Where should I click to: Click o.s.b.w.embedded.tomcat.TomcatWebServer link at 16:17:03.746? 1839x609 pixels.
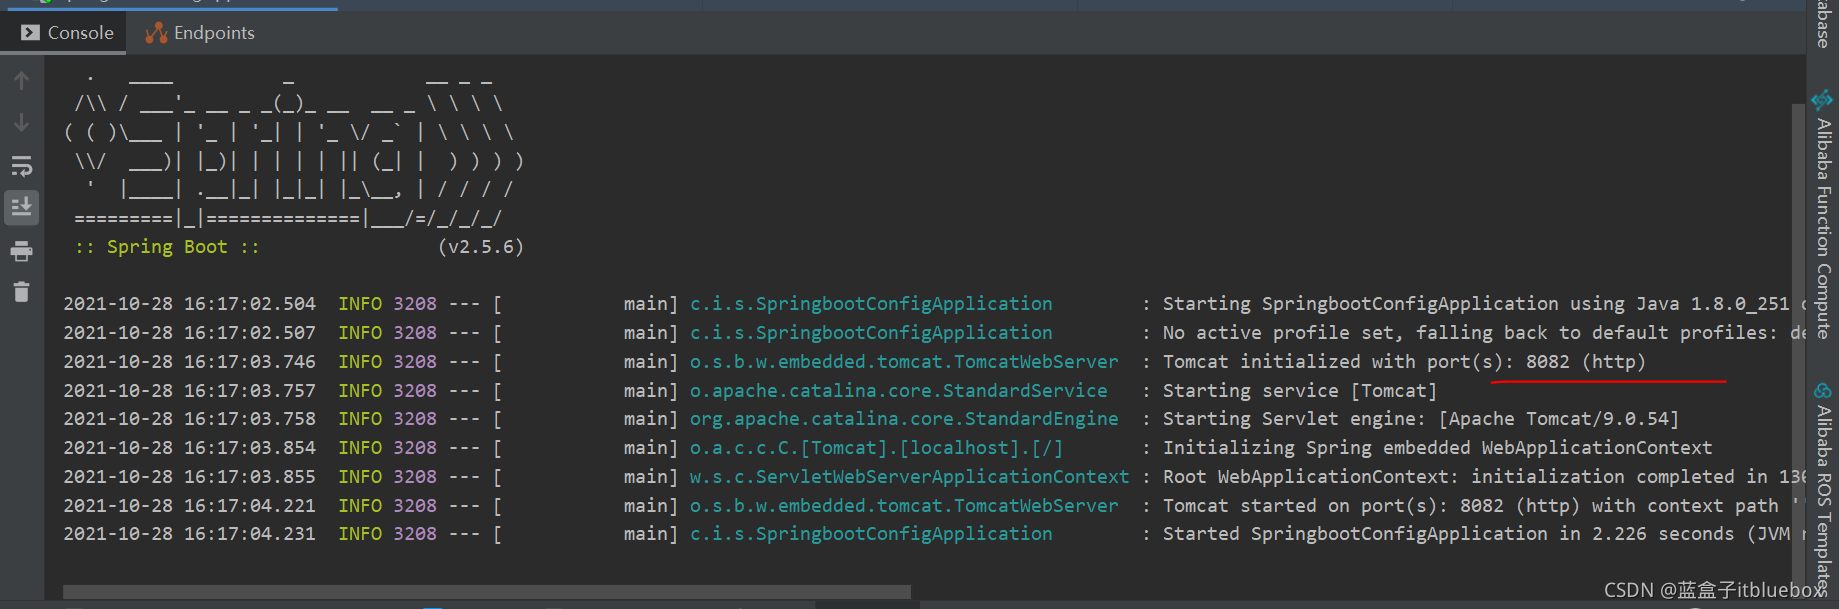pyautogui.click(x=904, y=362)
